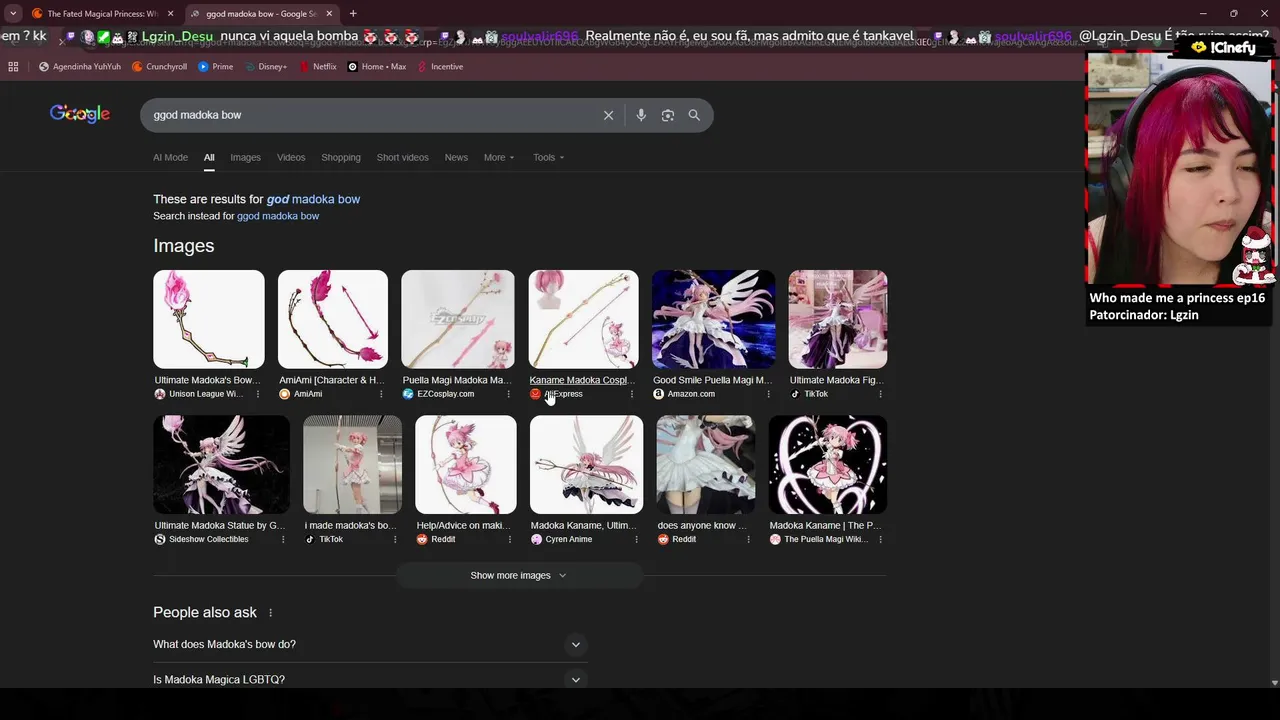Expand What does Madoka's bow do?
Viewport: 1280px width, 720px height.
pyautogui.click(x=370, y=645)
